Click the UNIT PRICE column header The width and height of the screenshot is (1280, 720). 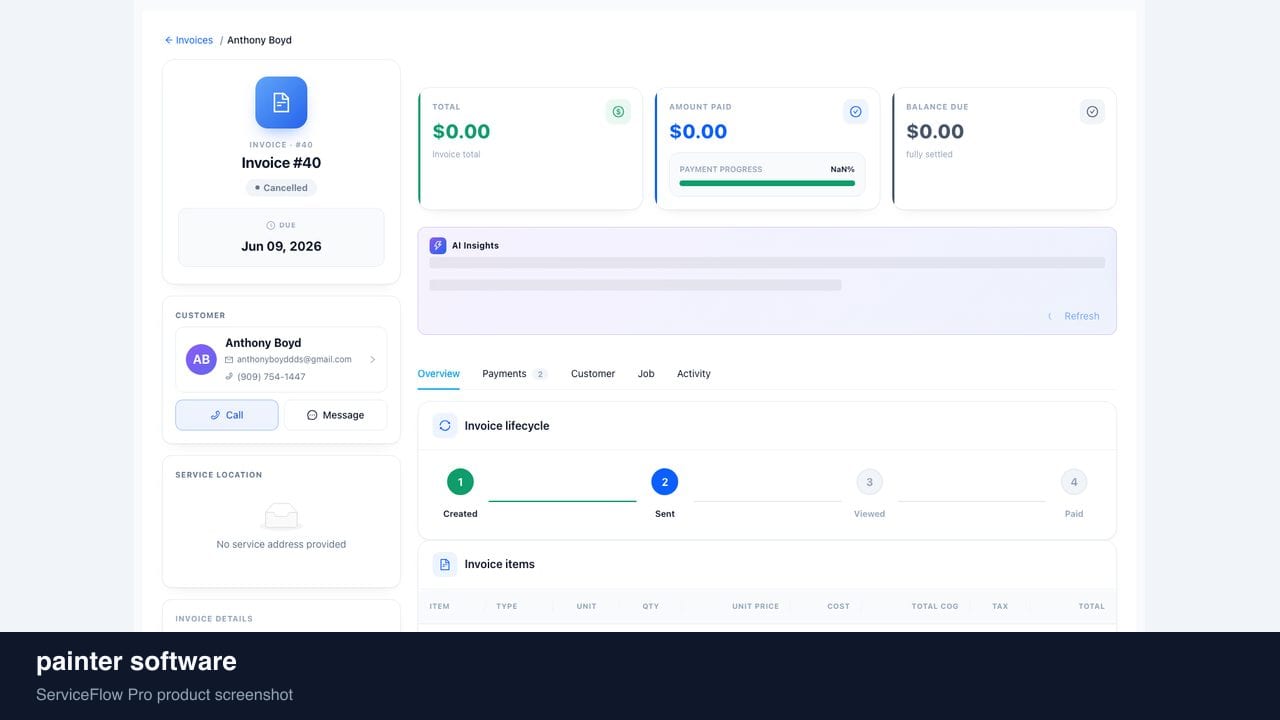[x=755, y=606]
